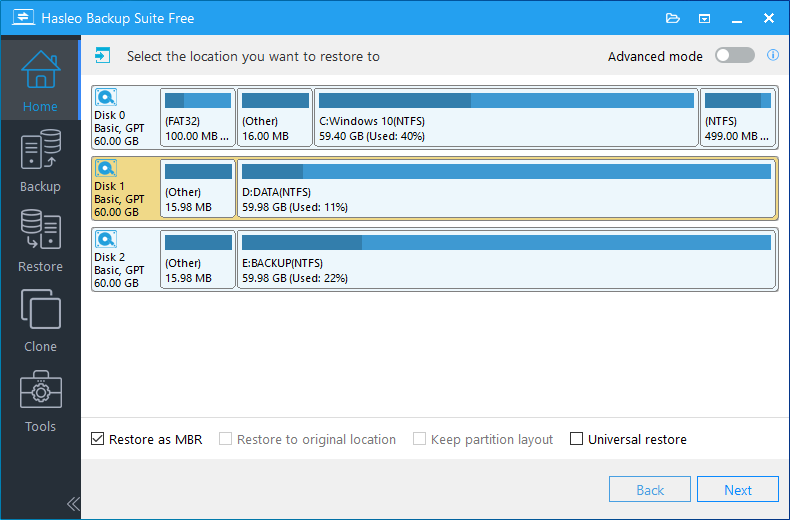The width and height of the screenshot is (790, 520).
Task: Select the Other 15.98 MB partition on Disk 2
Action: tap(198, 259)
